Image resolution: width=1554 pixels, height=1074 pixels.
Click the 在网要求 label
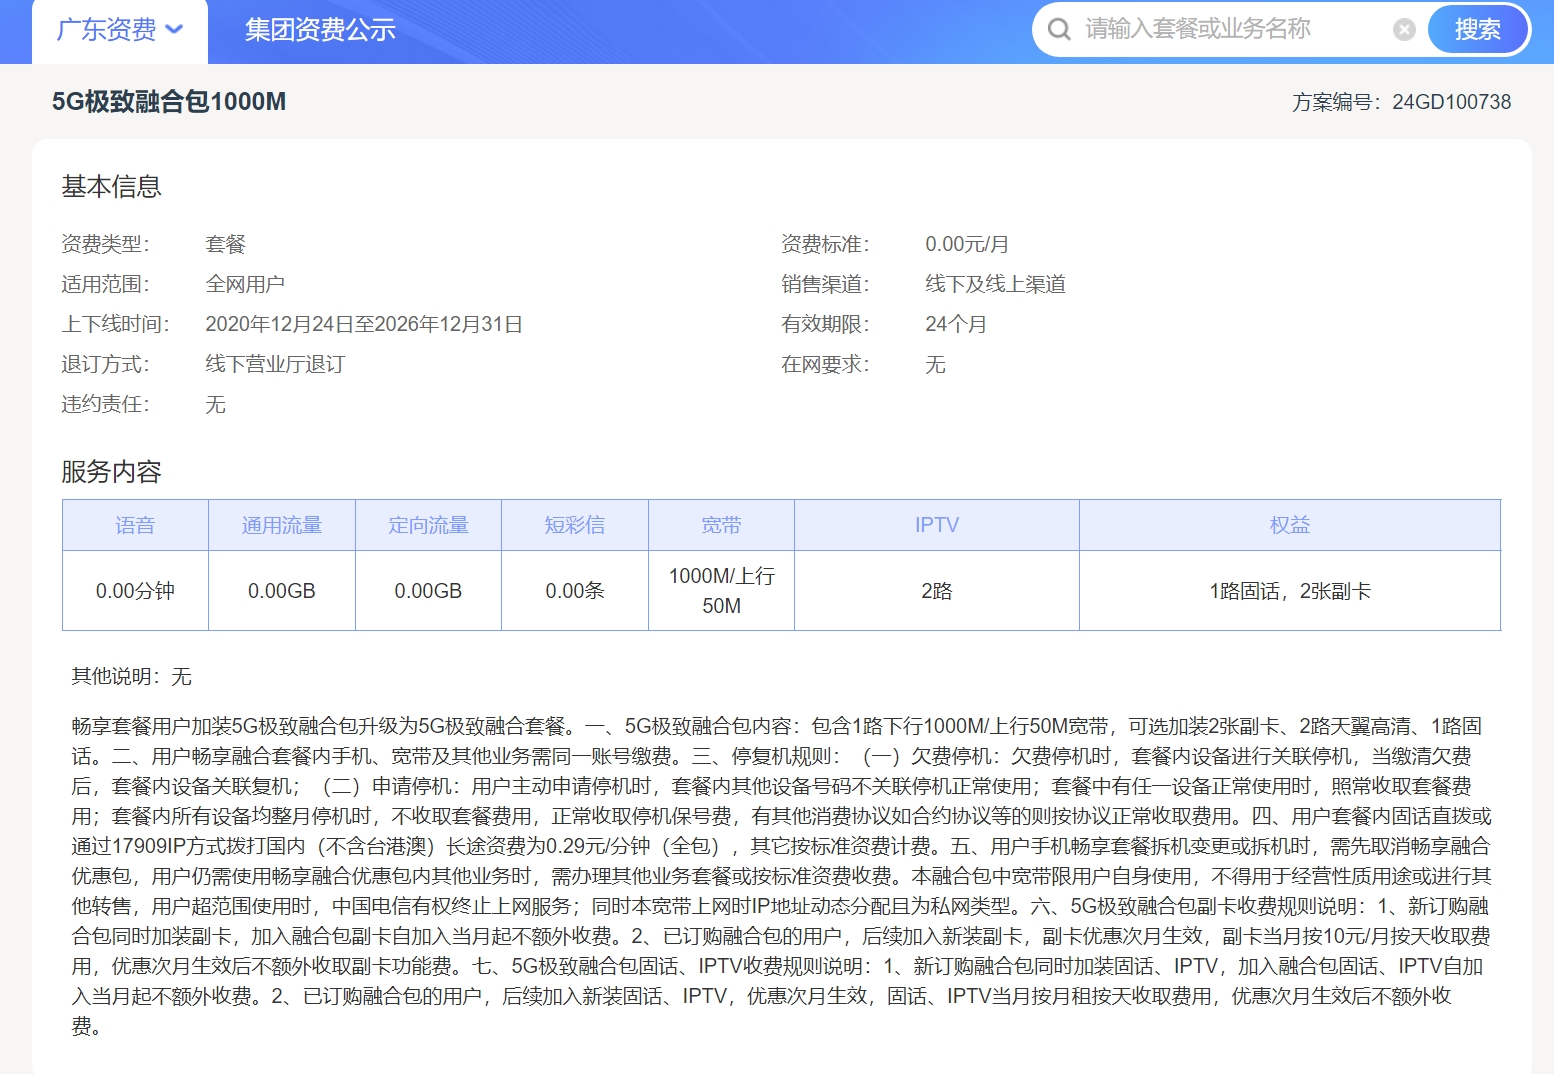pos(825,364)
